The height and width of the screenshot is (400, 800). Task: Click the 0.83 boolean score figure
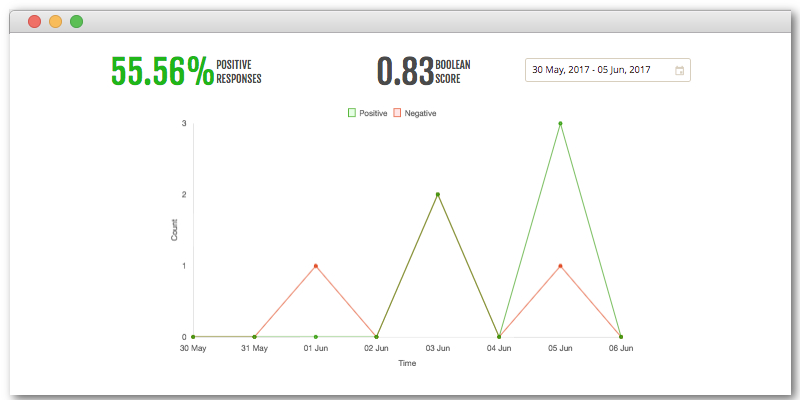pos(405,71)
